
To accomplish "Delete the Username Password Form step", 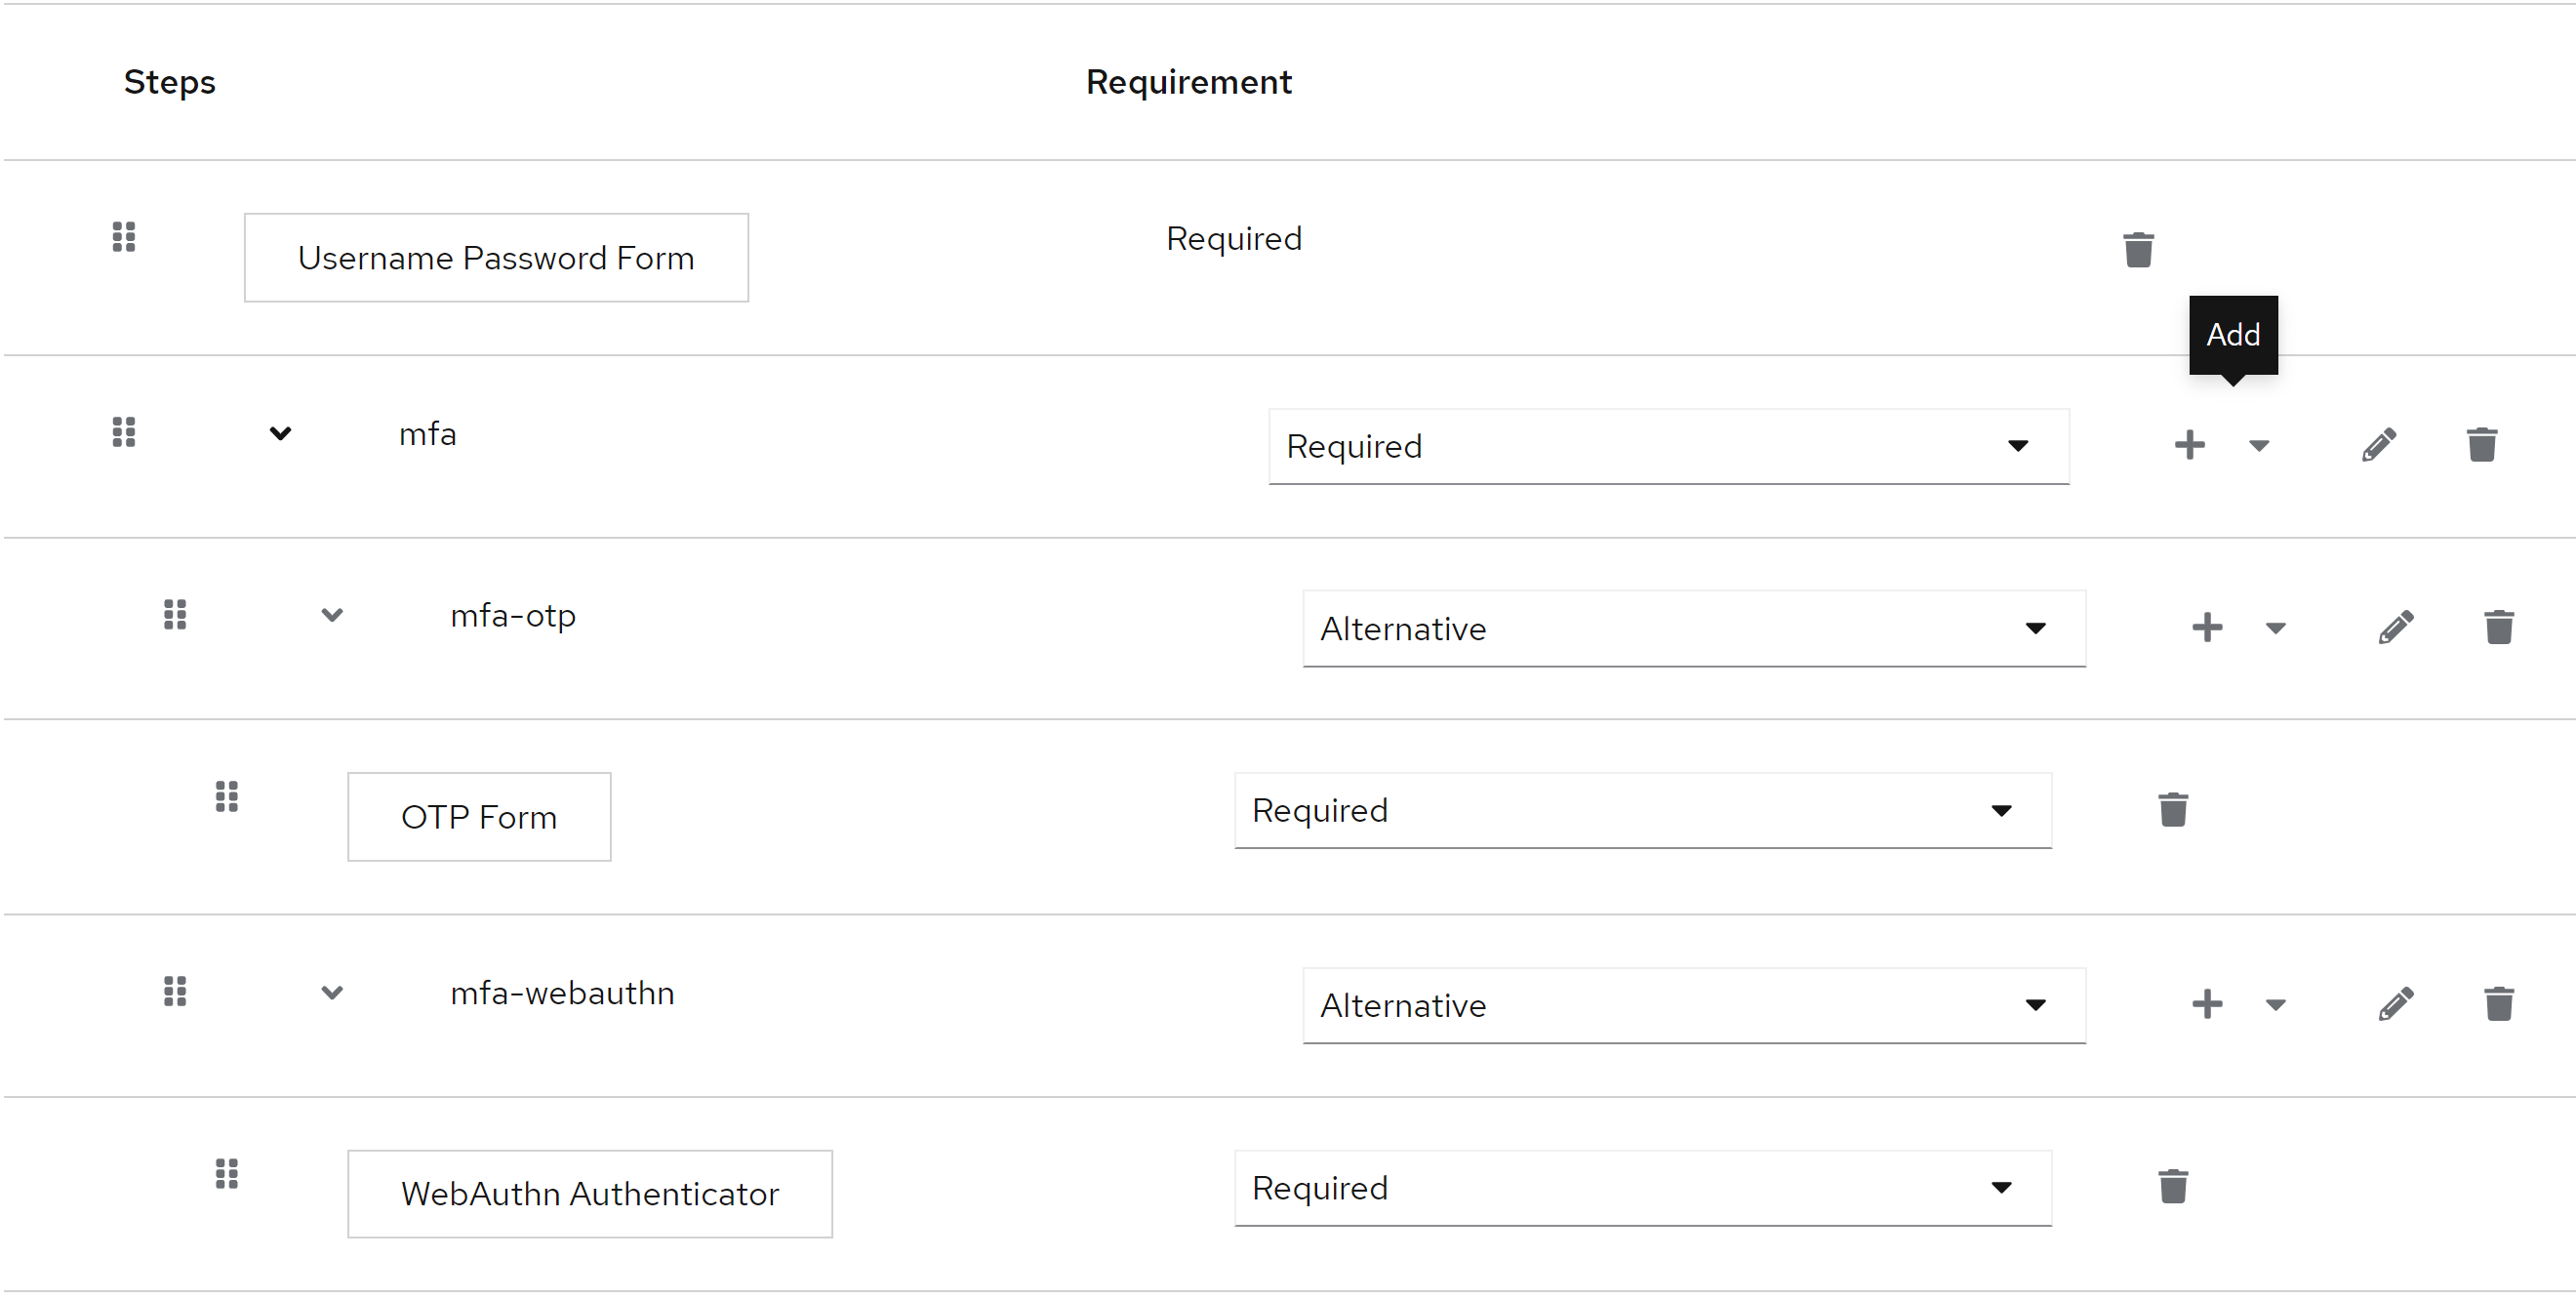I will point(2138,249).
